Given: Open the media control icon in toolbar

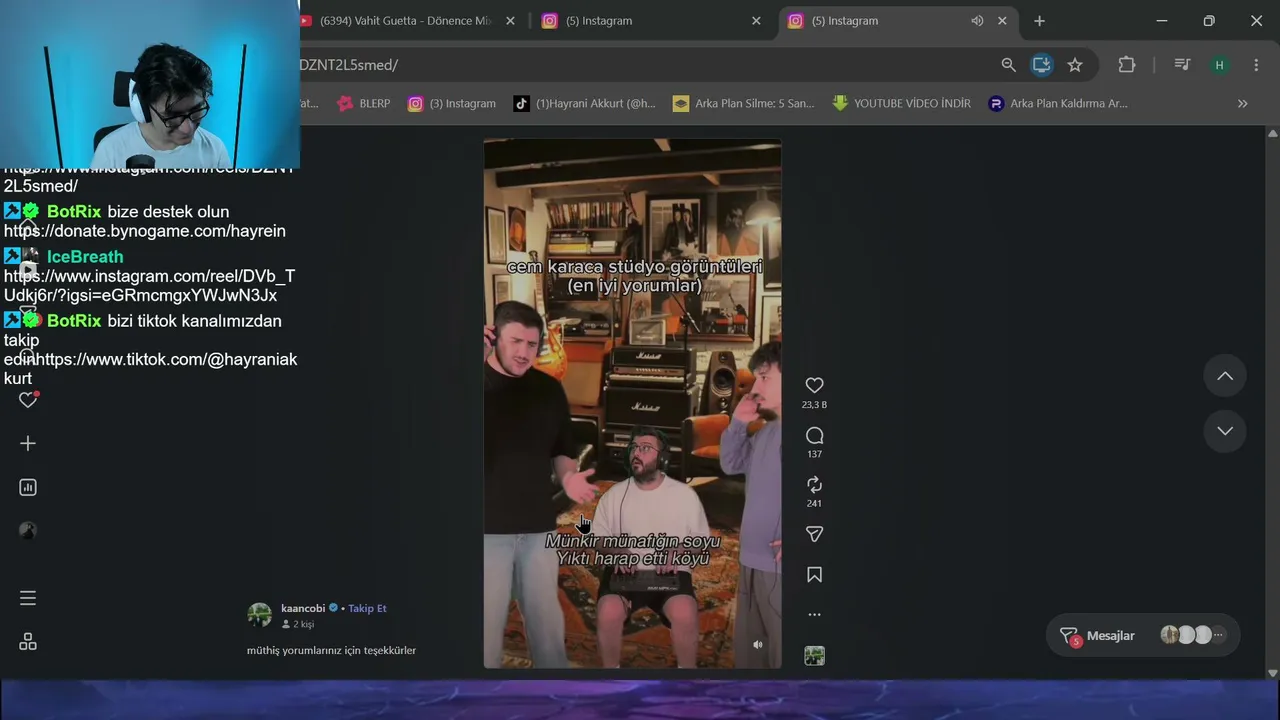Looking at the screenshot, I should [1182, 65].
